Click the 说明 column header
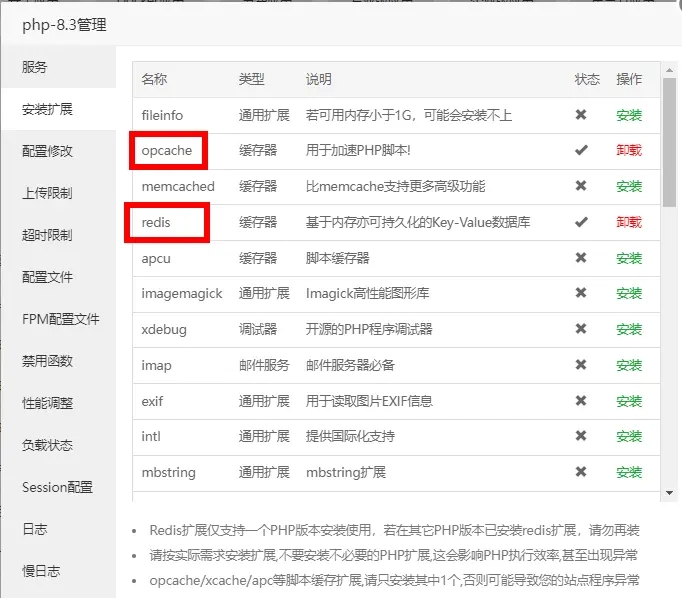 [x=318, y=79]
